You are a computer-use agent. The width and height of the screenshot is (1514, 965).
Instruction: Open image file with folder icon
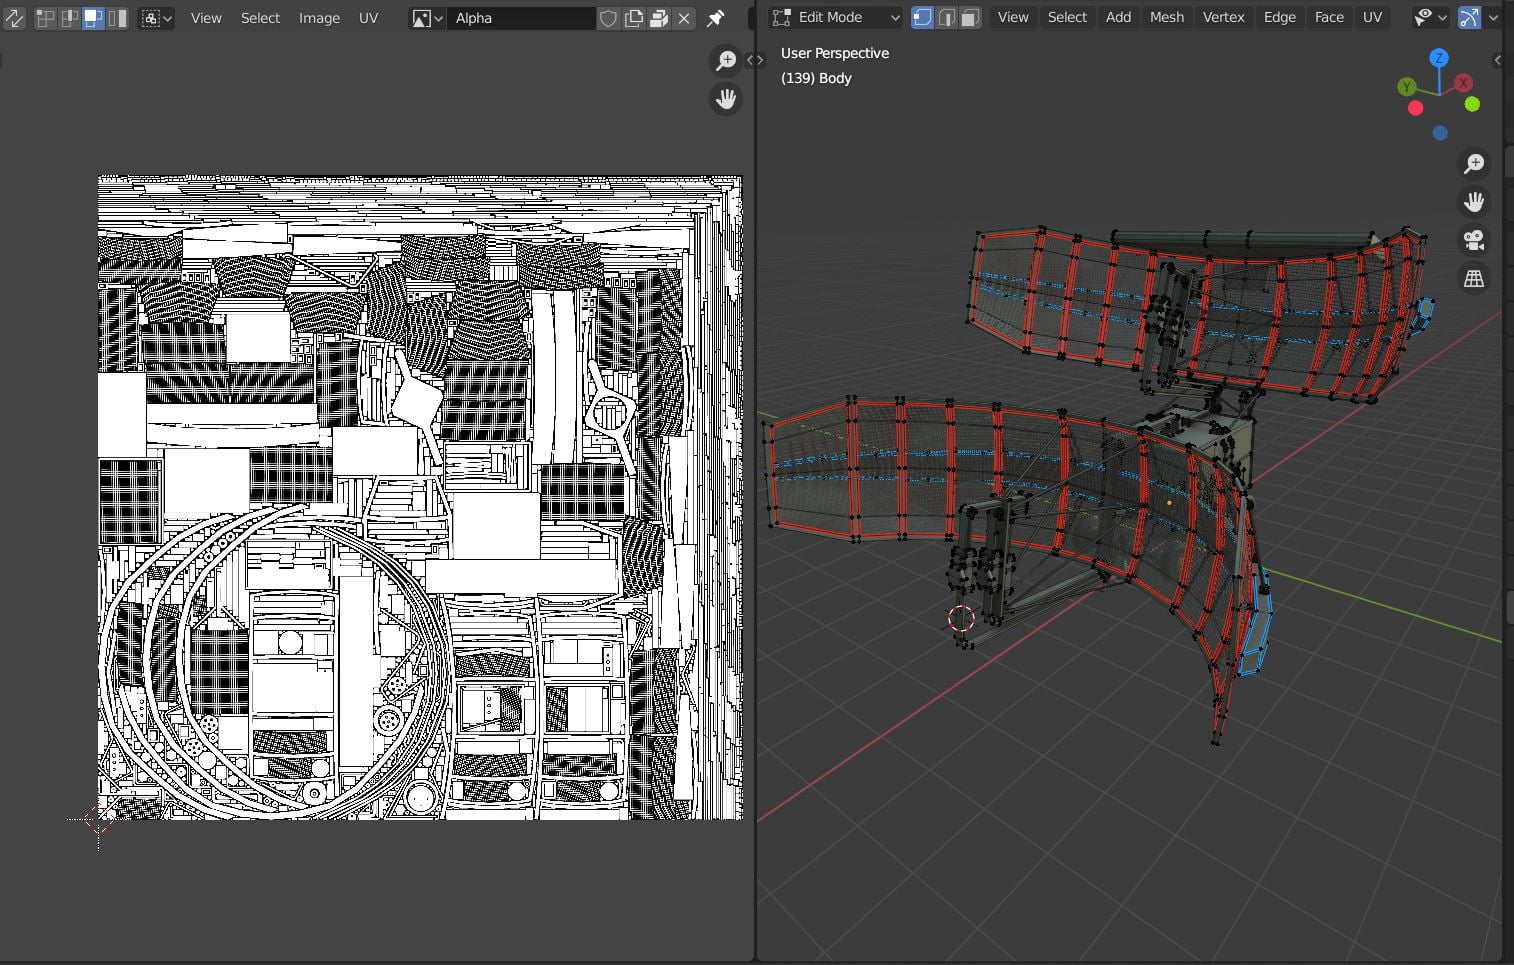(x=659, y=18)
